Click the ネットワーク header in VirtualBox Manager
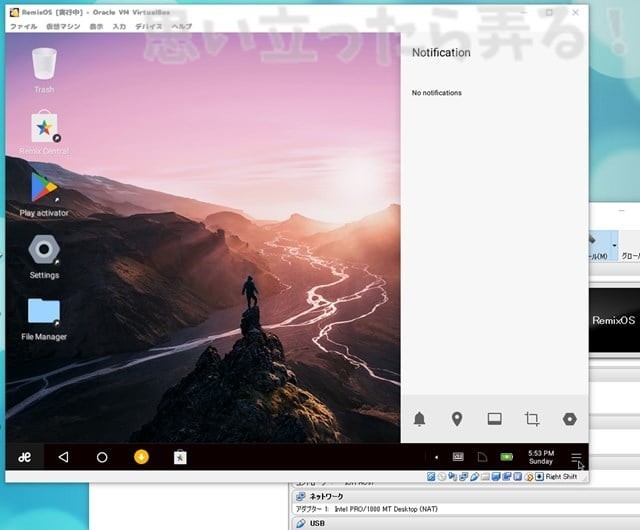Viewport: 640px width, 530px height. tap(326, 497)
